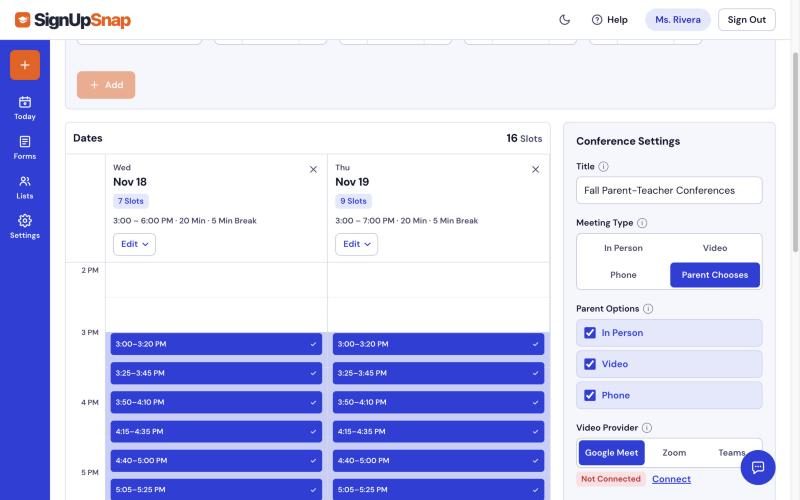Expand the Edit dropdown for Nov 18
Image resolution: width=800 pixels, height=500 pixels.
pyautogui.click(x=134, y=244)
